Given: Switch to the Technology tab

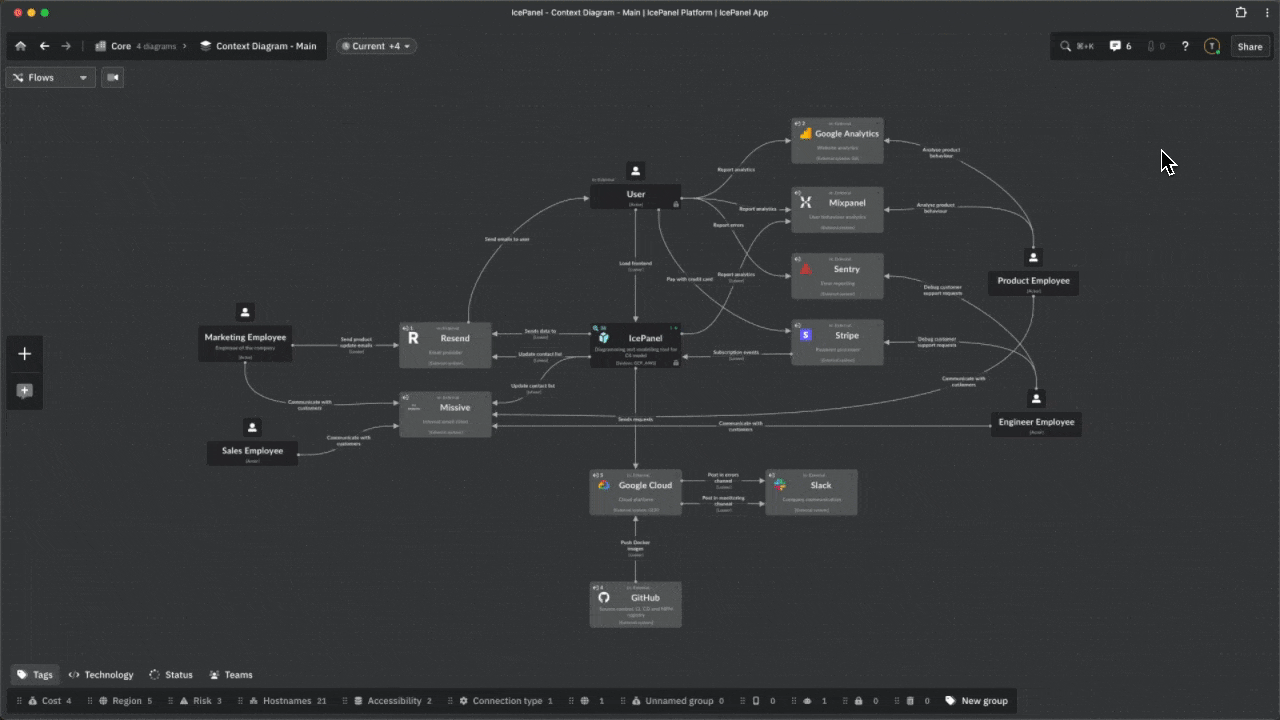Looking at the screenshot, I should coord(101,675).
